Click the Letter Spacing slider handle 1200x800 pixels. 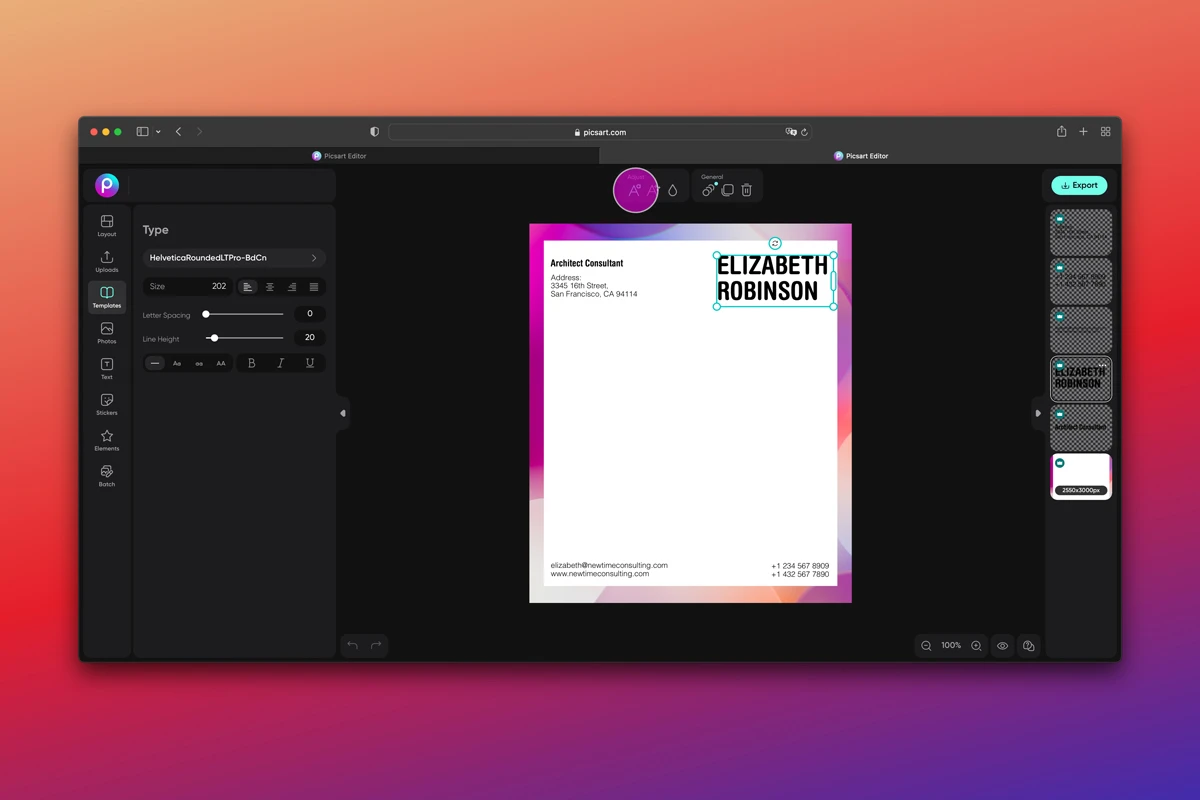pyautogui.click(x=207, y=313)
